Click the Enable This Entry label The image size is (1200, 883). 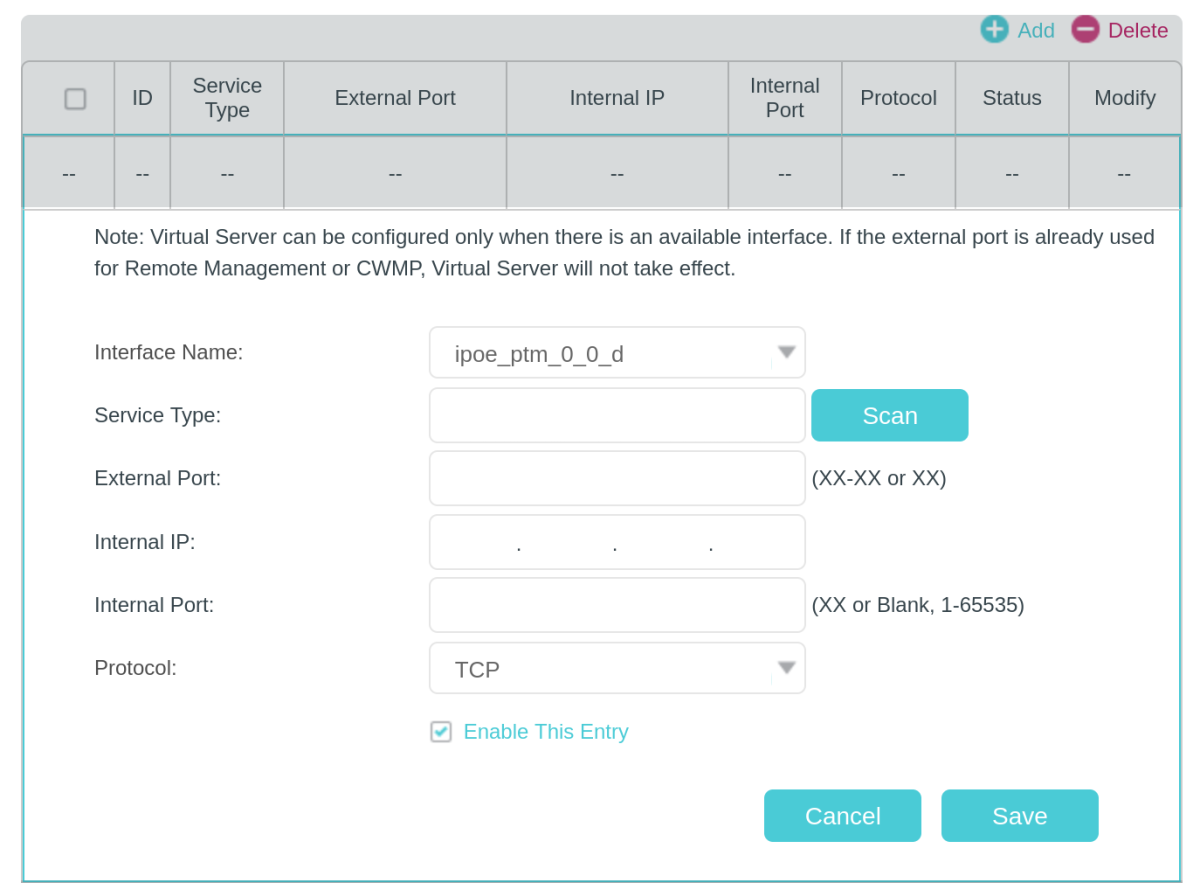545,731
